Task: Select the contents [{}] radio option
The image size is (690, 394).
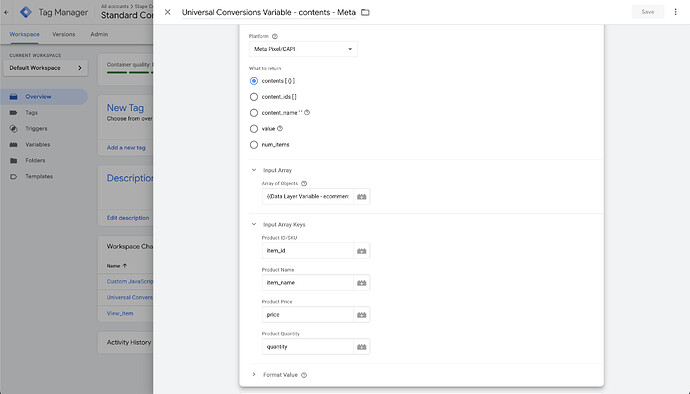Action: (254, 81)
